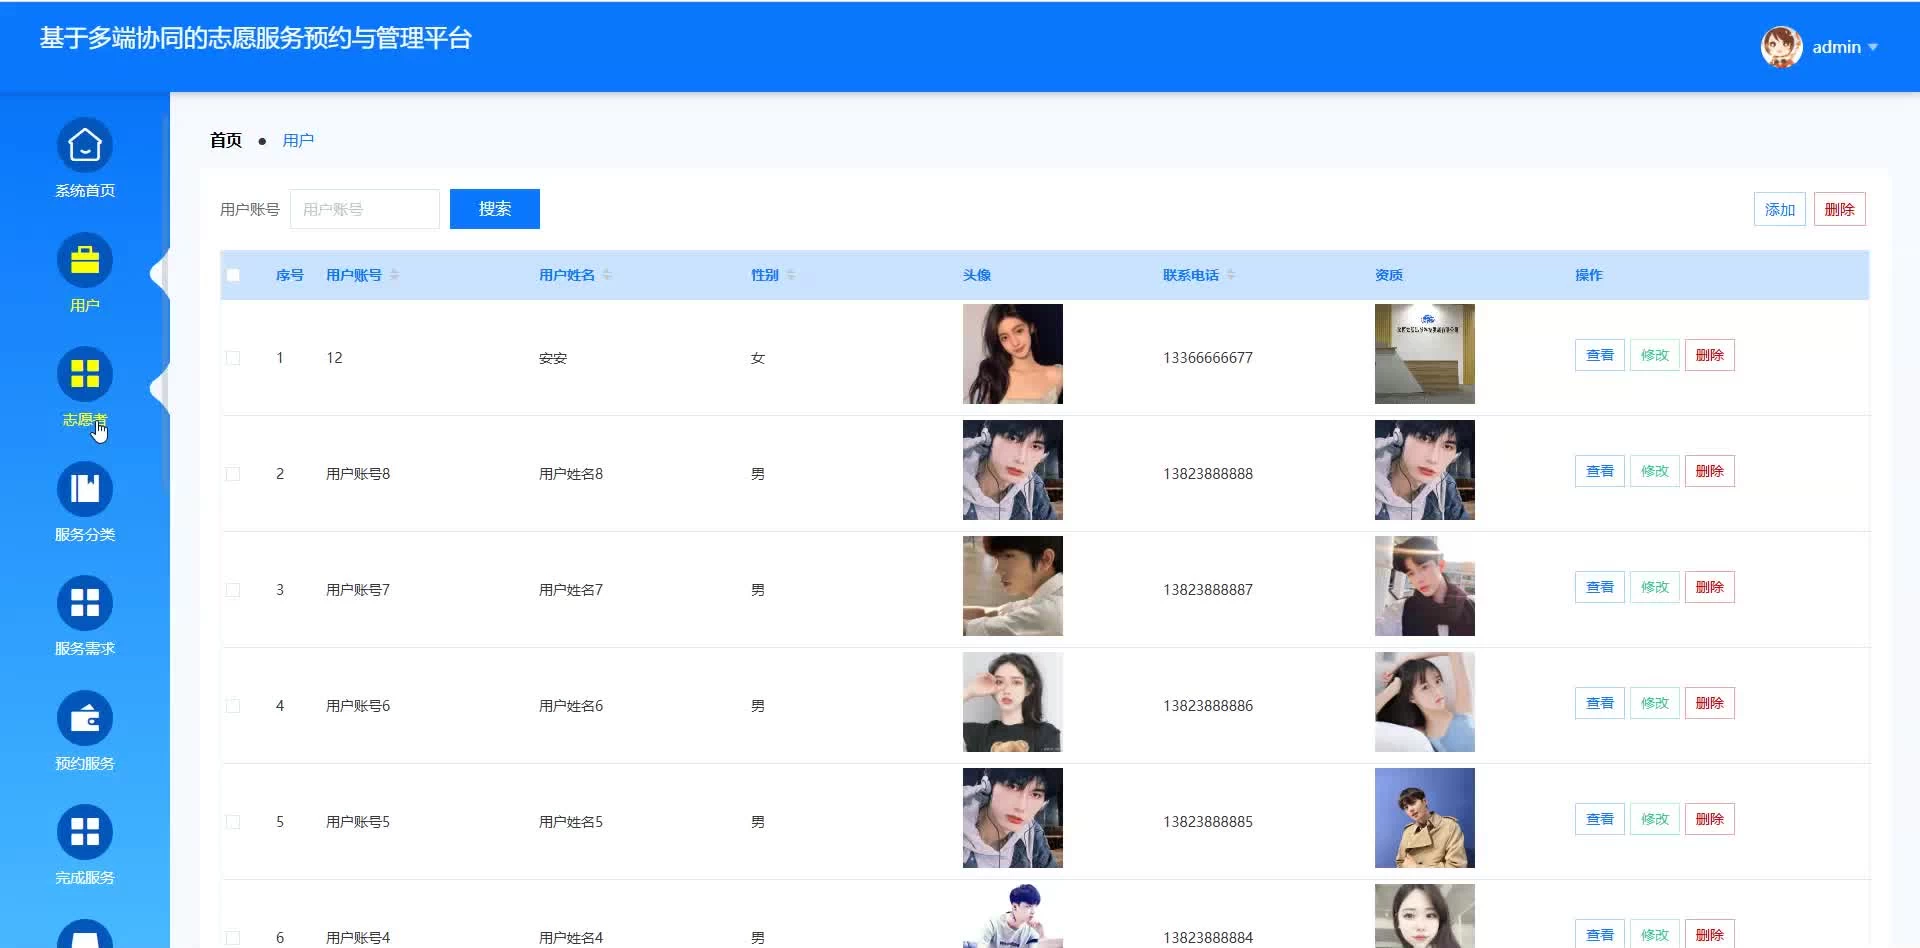Click 修改 for 用户账号8
This screenshot has height=948, width=1920.
1655,471
